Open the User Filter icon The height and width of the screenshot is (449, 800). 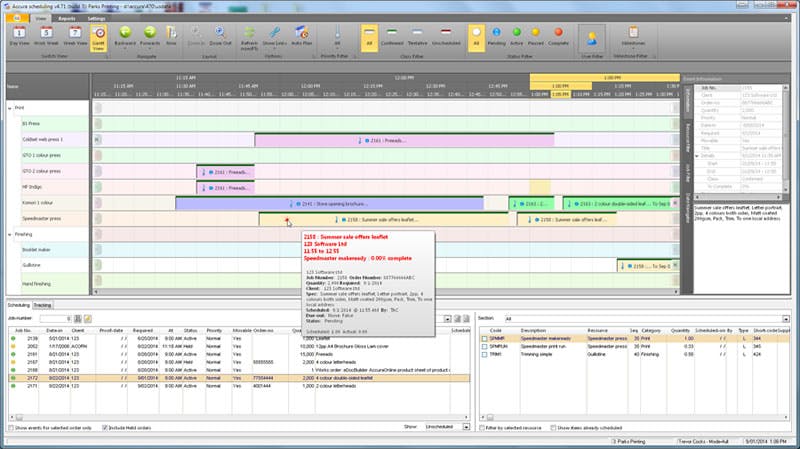(592, 39)
